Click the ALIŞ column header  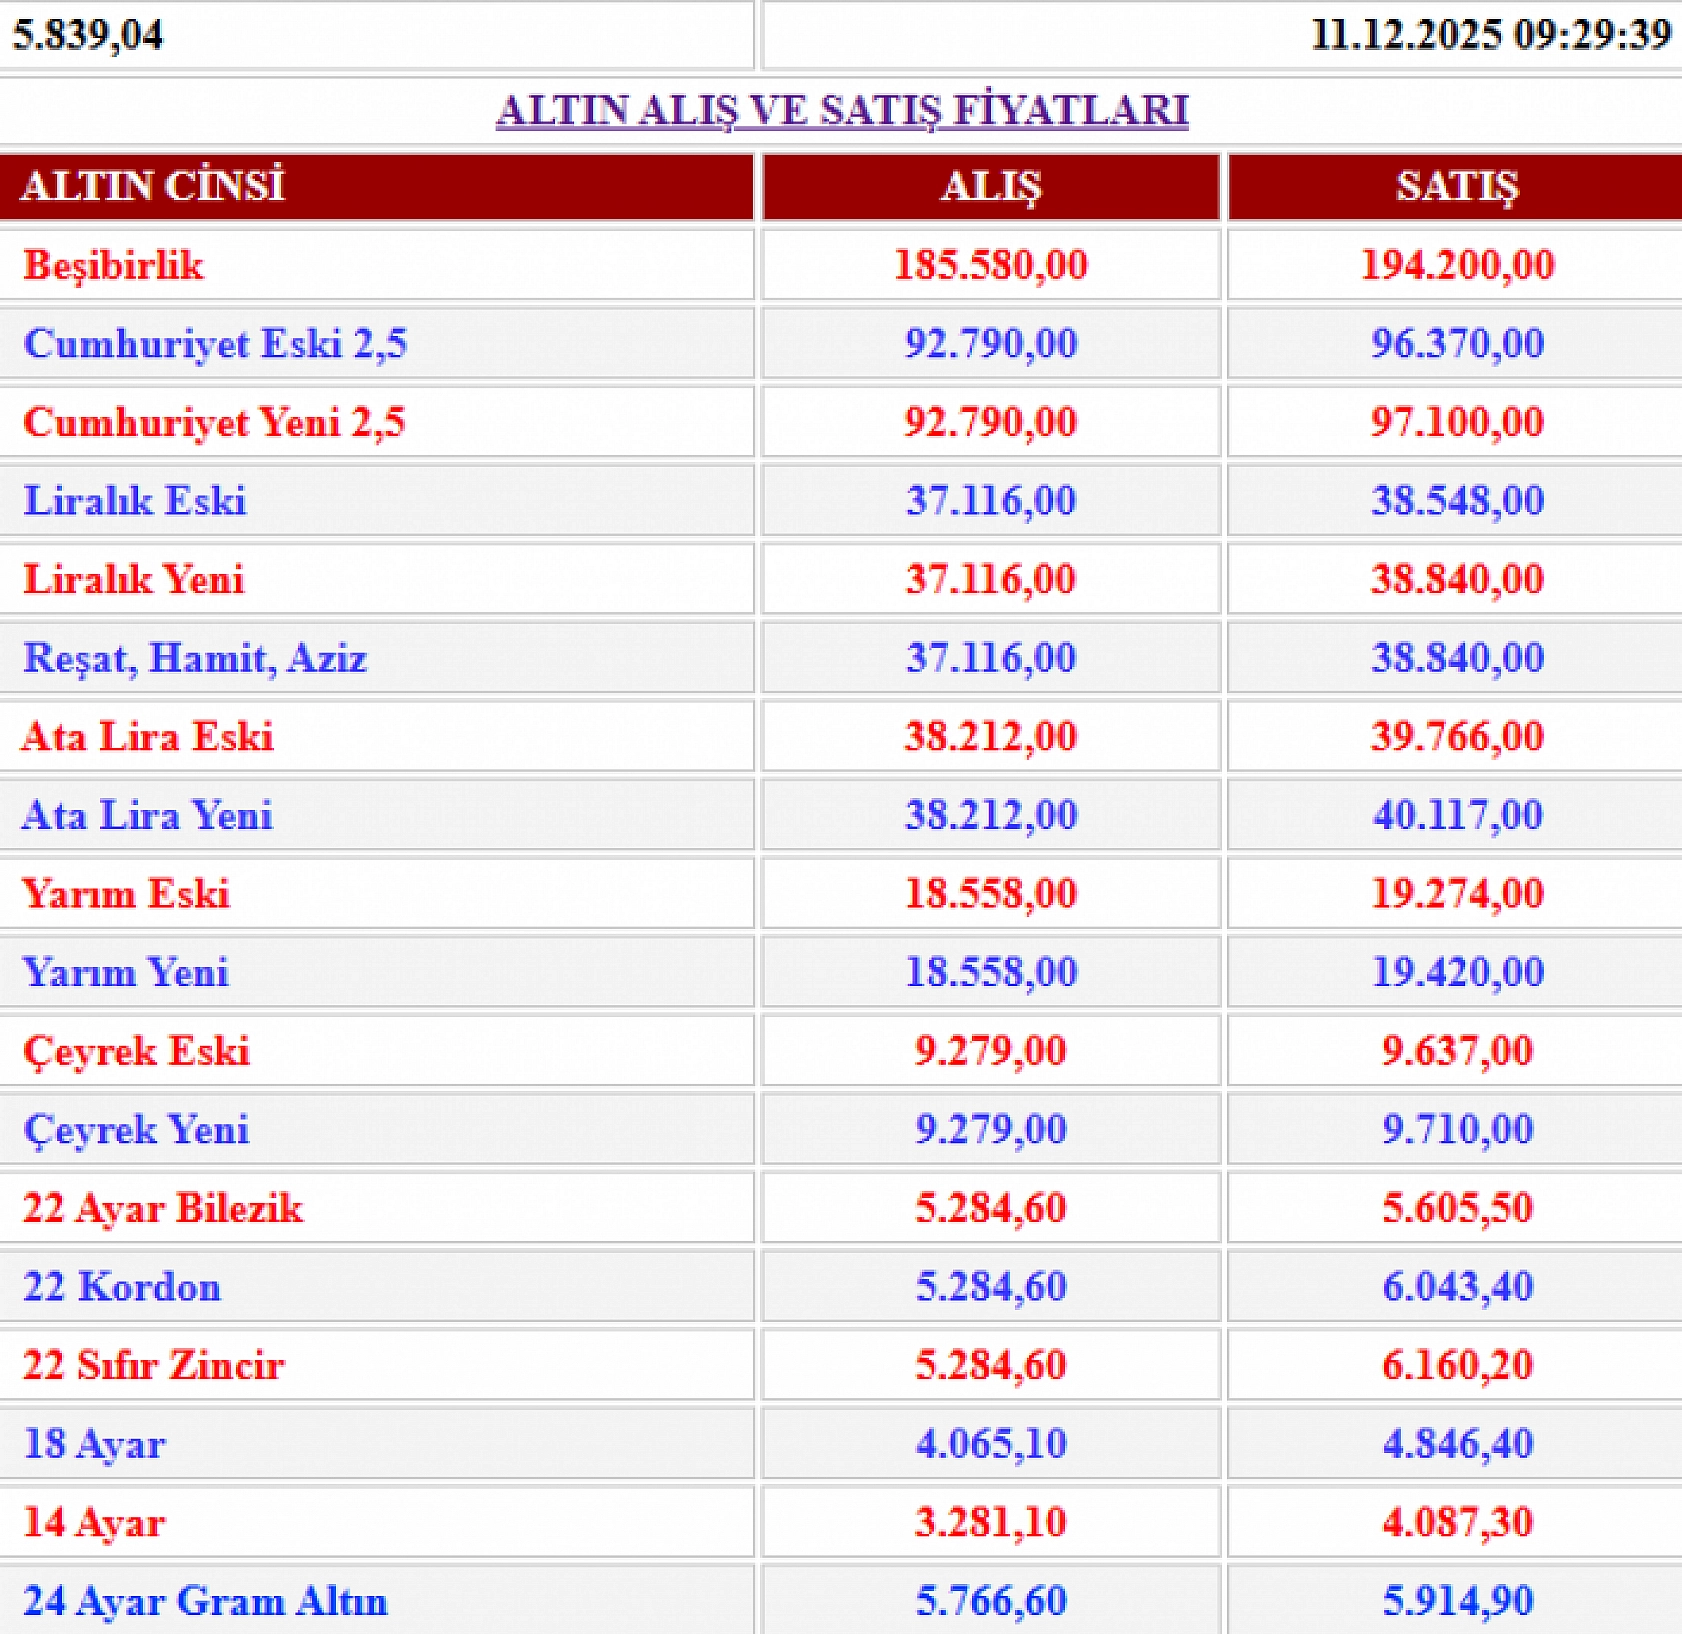click(x=989, y=185)
